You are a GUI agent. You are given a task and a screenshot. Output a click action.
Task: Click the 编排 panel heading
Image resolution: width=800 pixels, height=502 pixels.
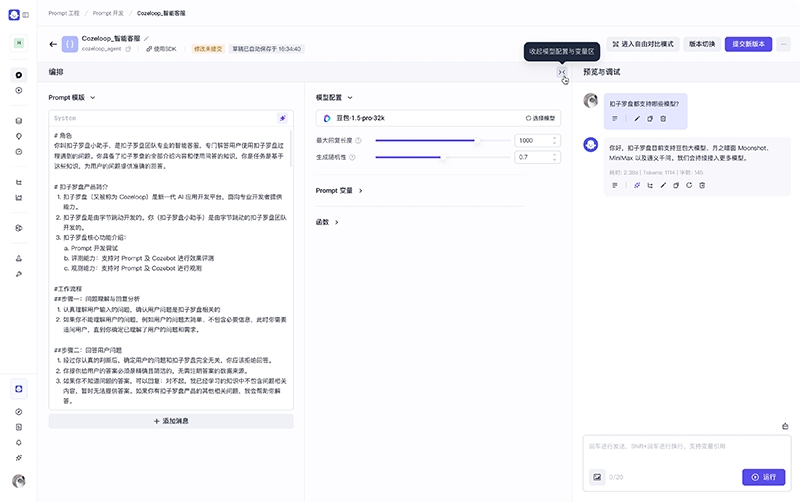[x=56, y=72]
